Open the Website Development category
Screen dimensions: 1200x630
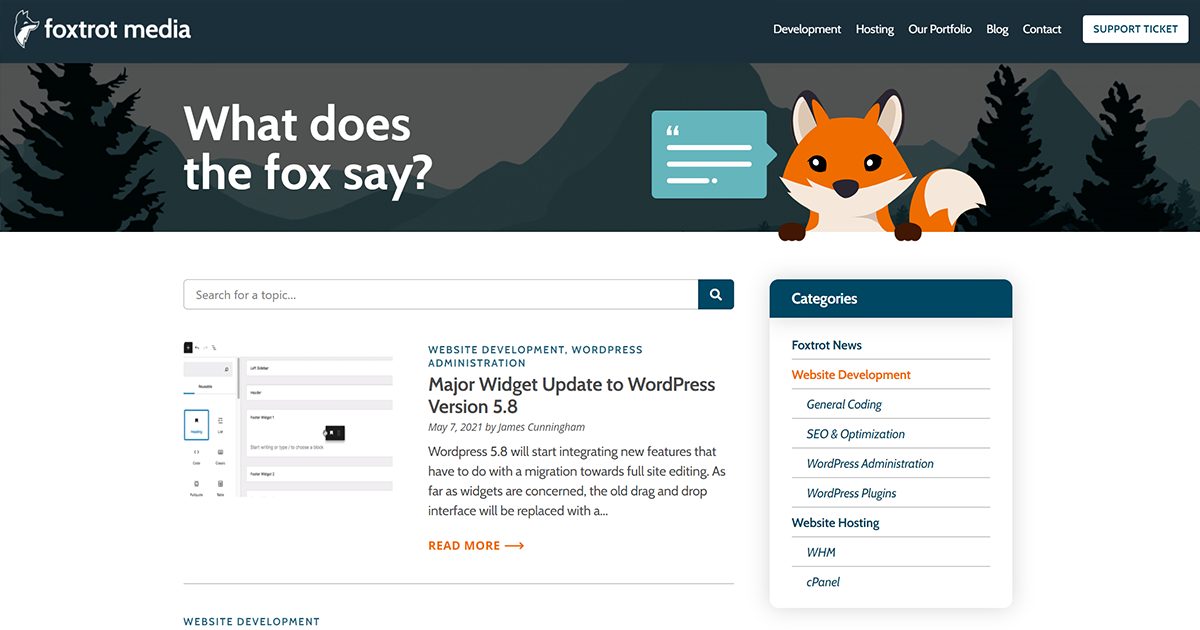tap(850, 374)
